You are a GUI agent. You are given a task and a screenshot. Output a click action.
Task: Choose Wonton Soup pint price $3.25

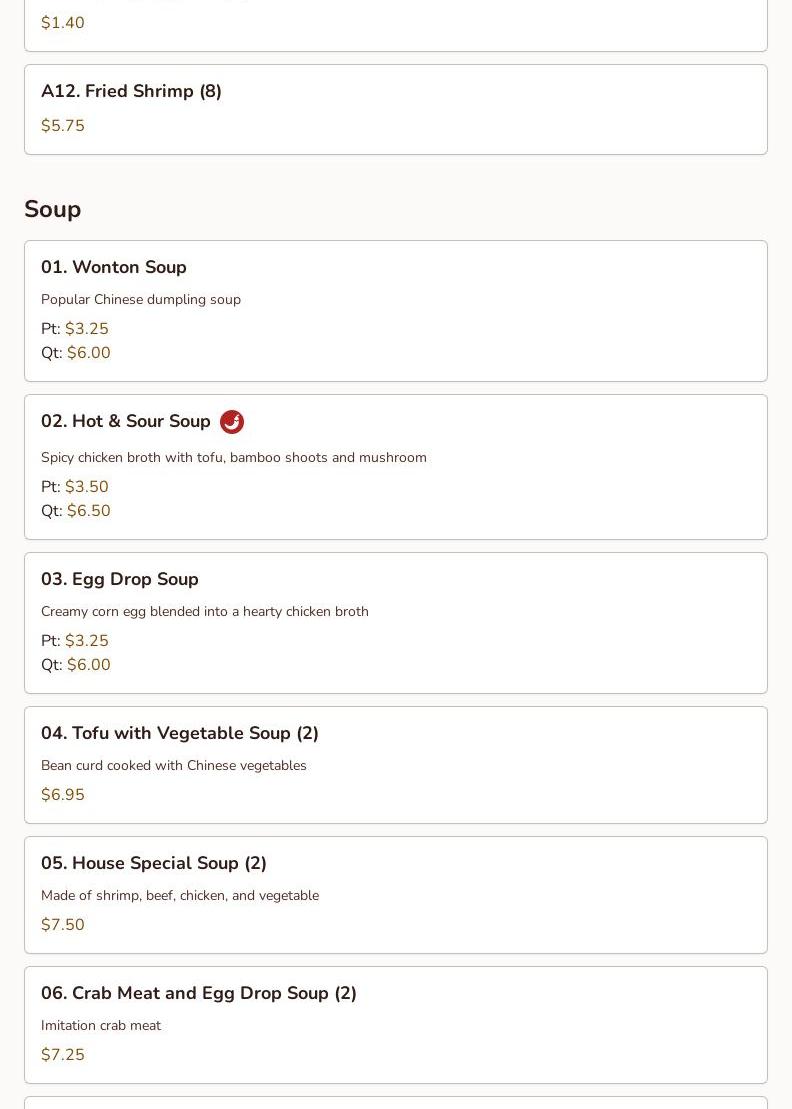coord(87,329)
